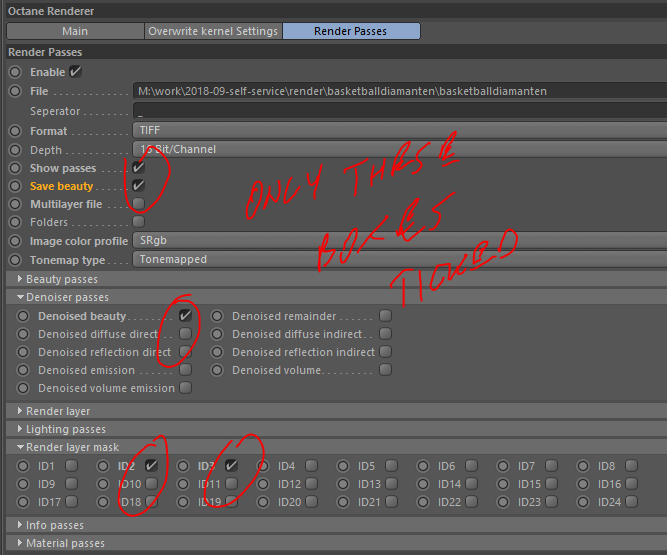667x555 pixels.
Task: Open the Overwrite kernel Settings tab
Action: tap(213, 31)
